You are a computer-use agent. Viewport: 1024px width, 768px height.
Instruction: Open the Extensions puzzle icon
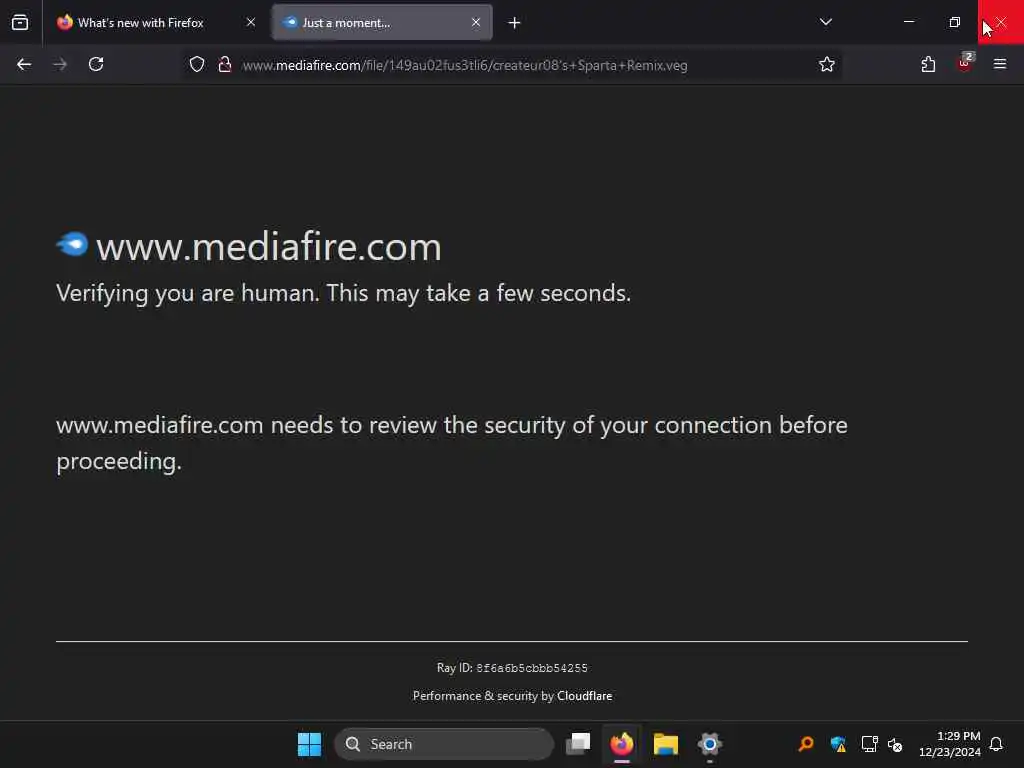click(928, 65)
